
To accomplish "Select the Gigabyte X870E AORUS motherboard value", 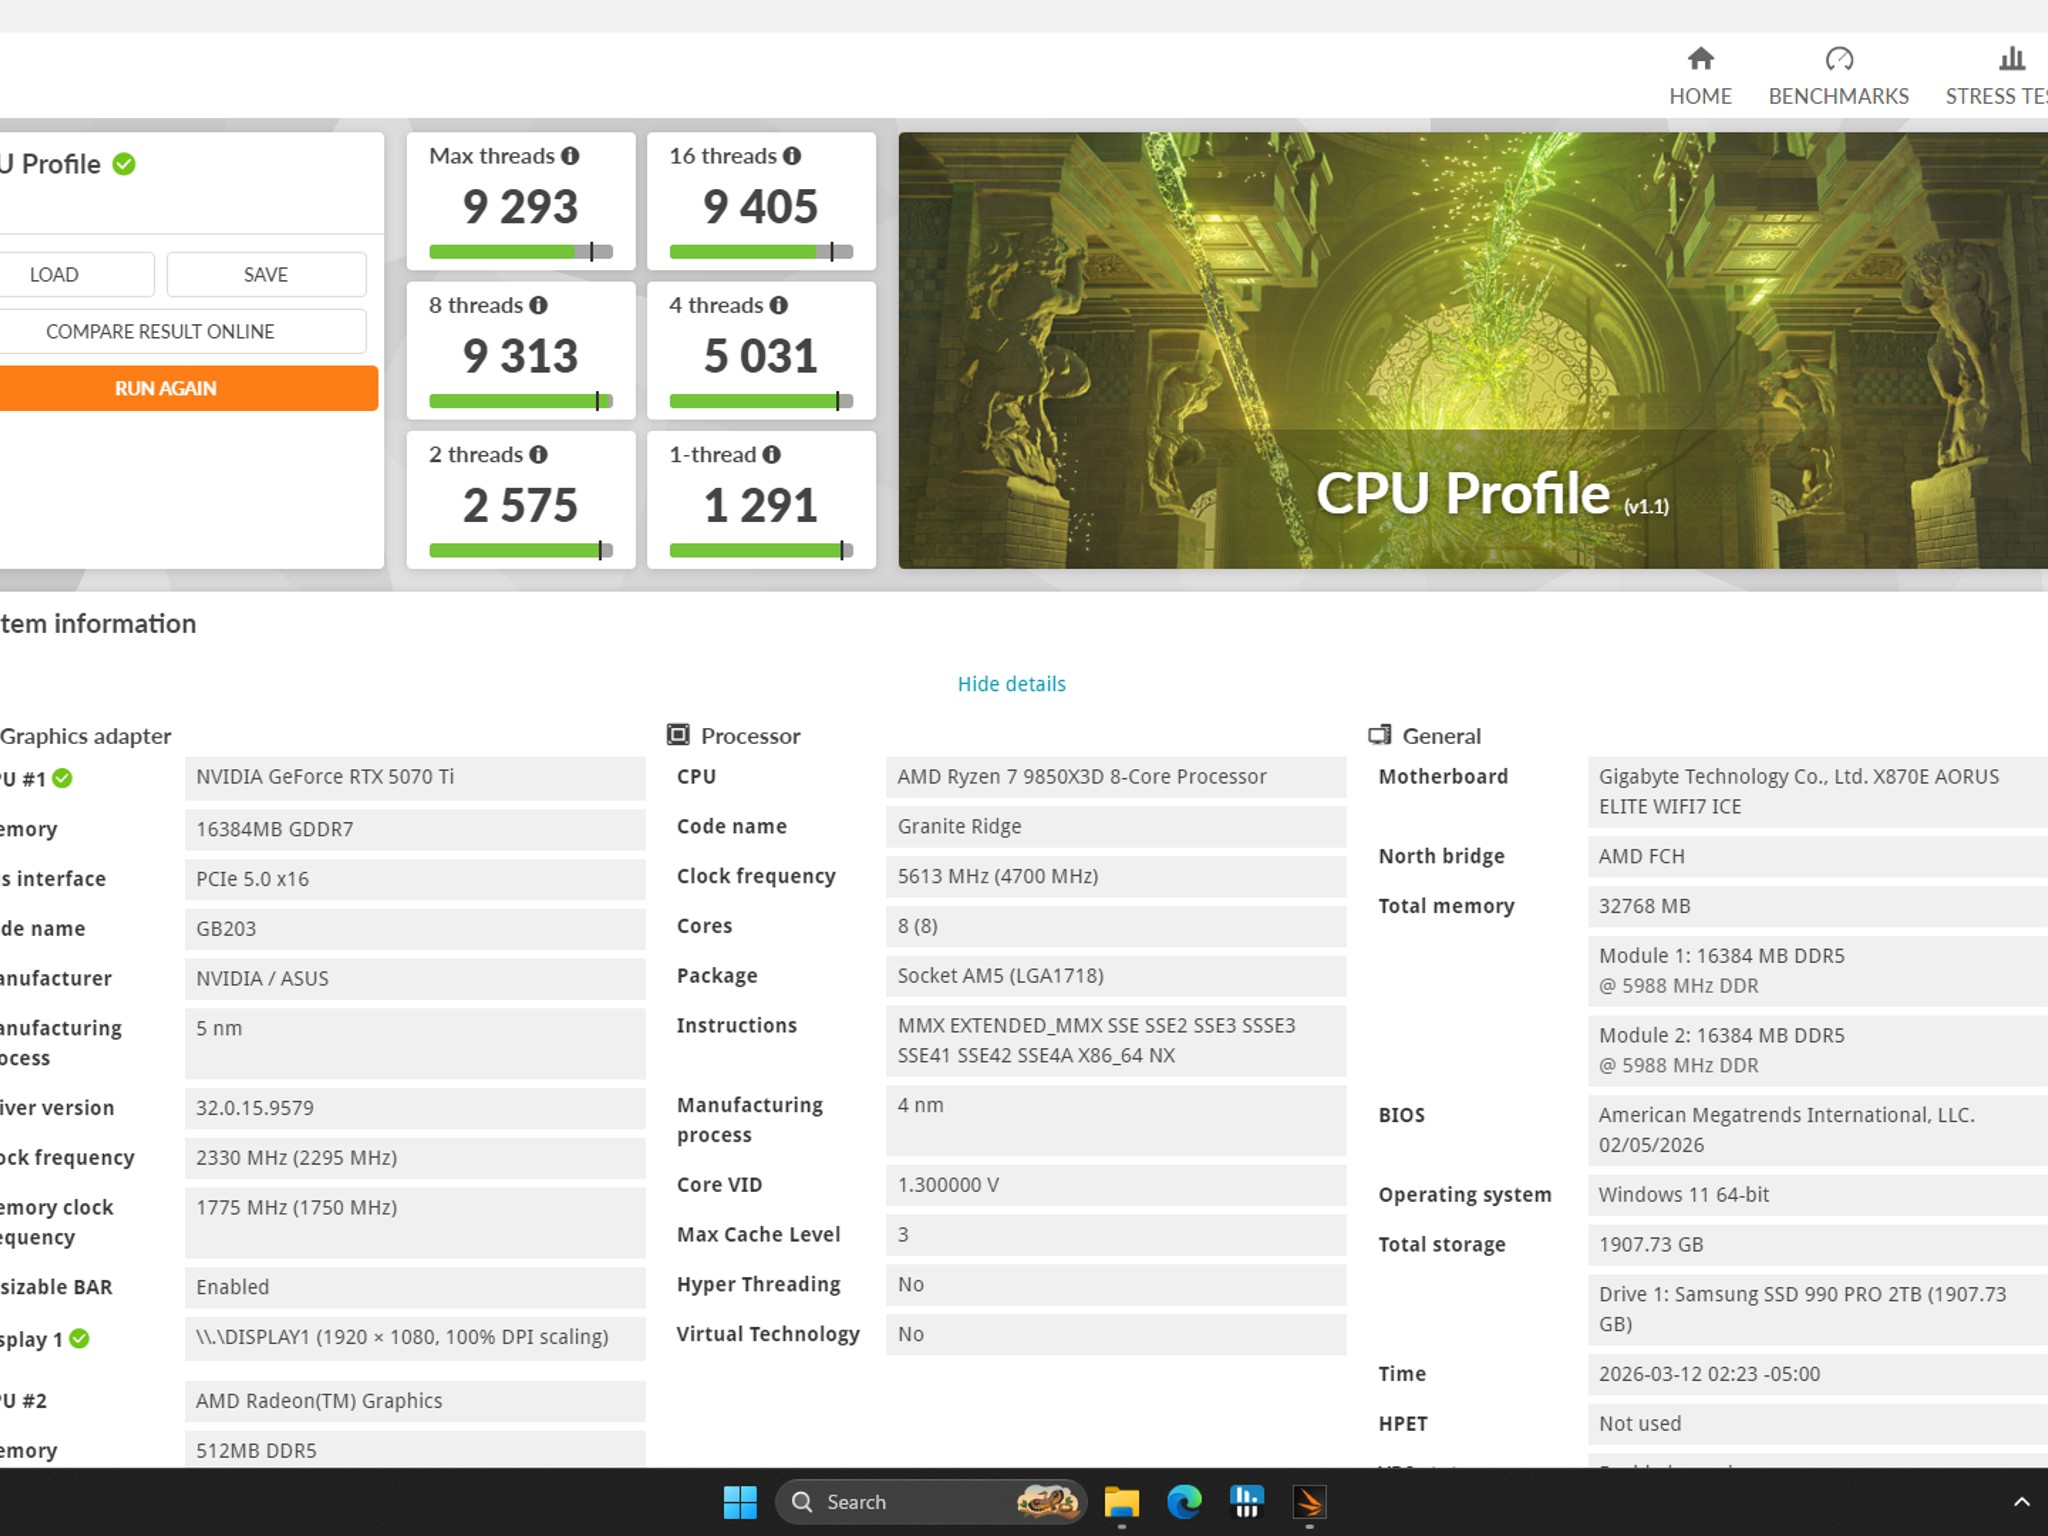I will pos(1818,792).
